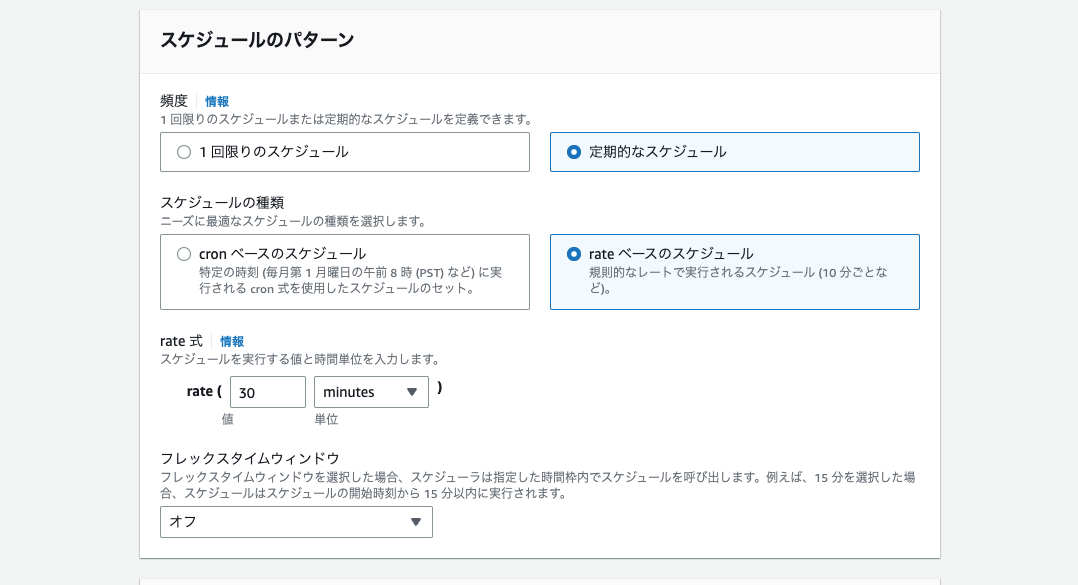Choose the rate ベースのスケジュール radio option
Screen dimensions: 1078x585
(573, 254)
